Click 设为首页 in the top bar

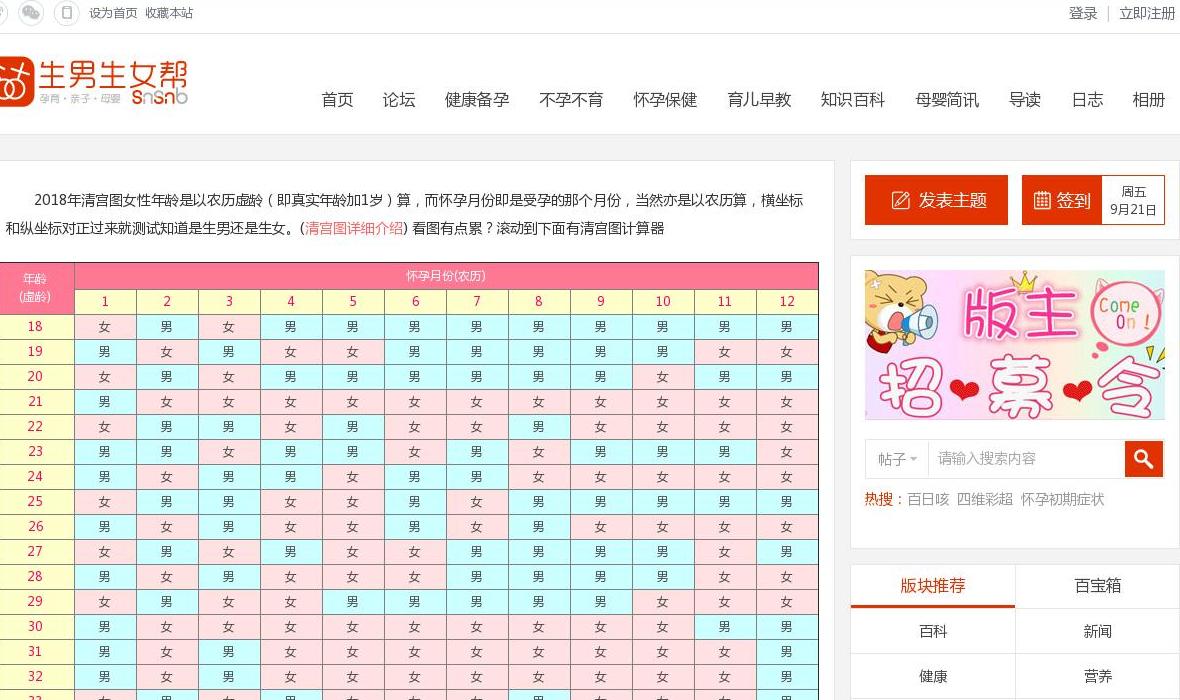(113, 13)
